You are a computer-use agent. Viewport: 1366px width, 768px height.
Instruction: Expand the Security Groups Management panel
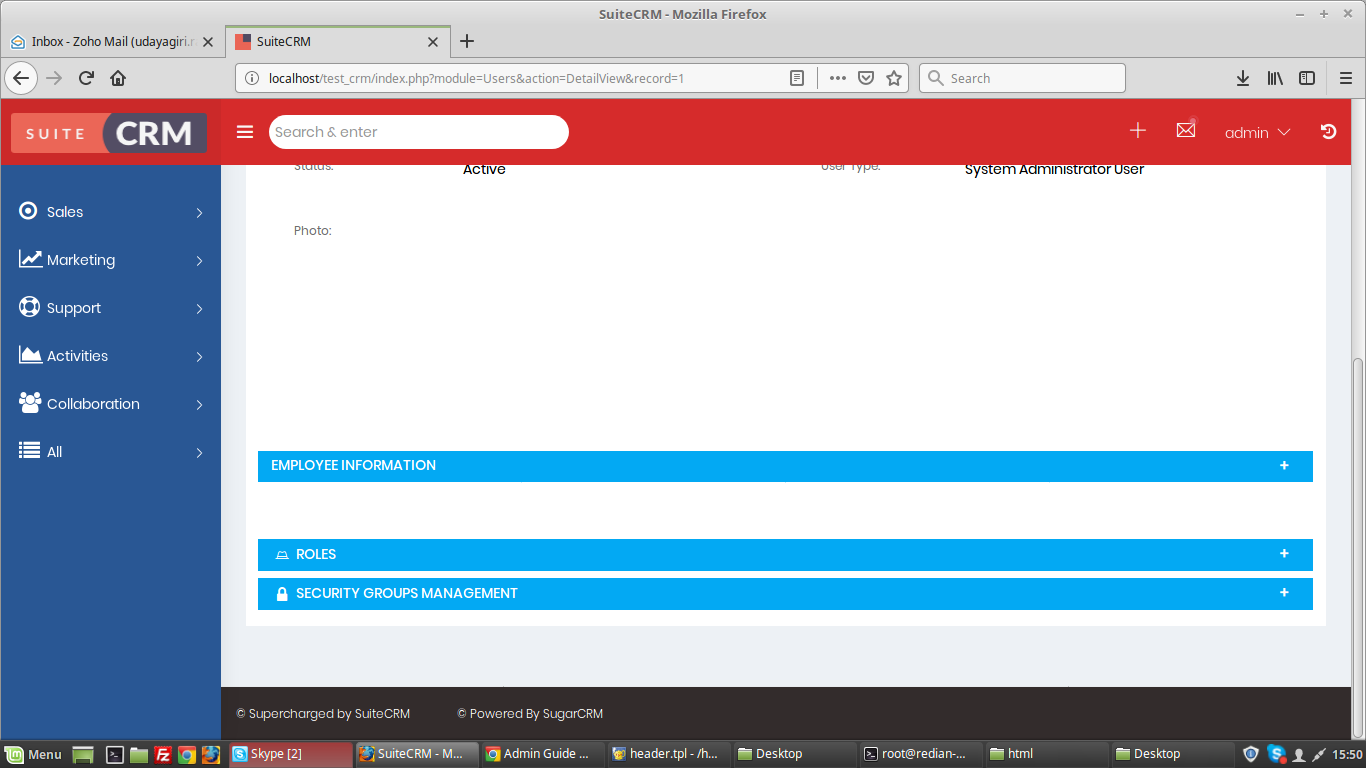tap(785, 594)
